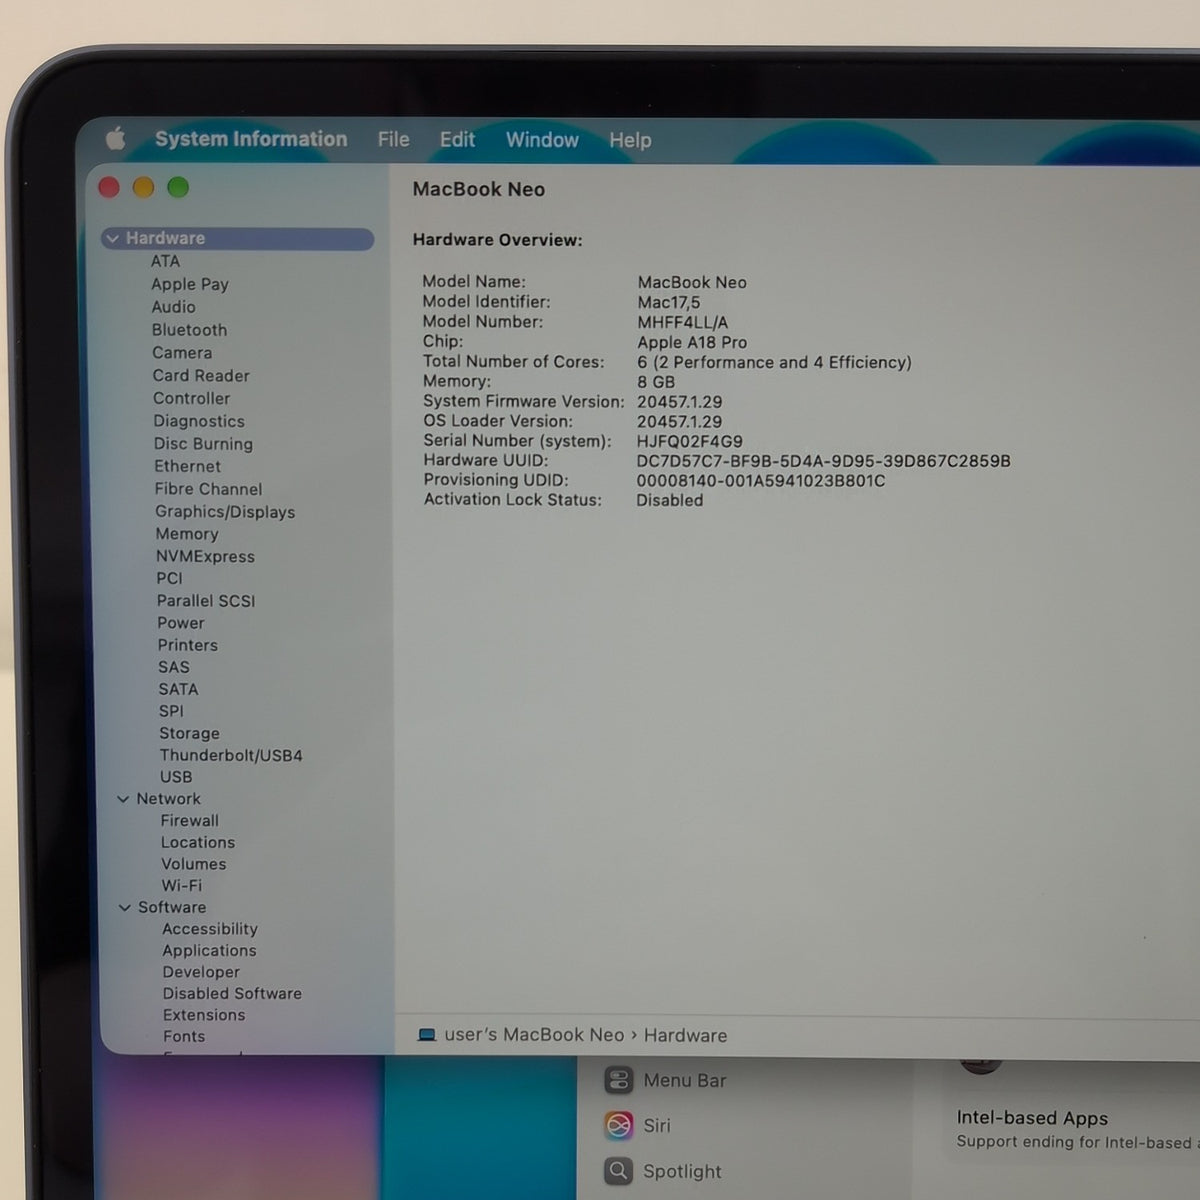This screenshot has height=1200, width=1200.
Task: Select Bluetooth under Hardware
Action: pos(189,330)
